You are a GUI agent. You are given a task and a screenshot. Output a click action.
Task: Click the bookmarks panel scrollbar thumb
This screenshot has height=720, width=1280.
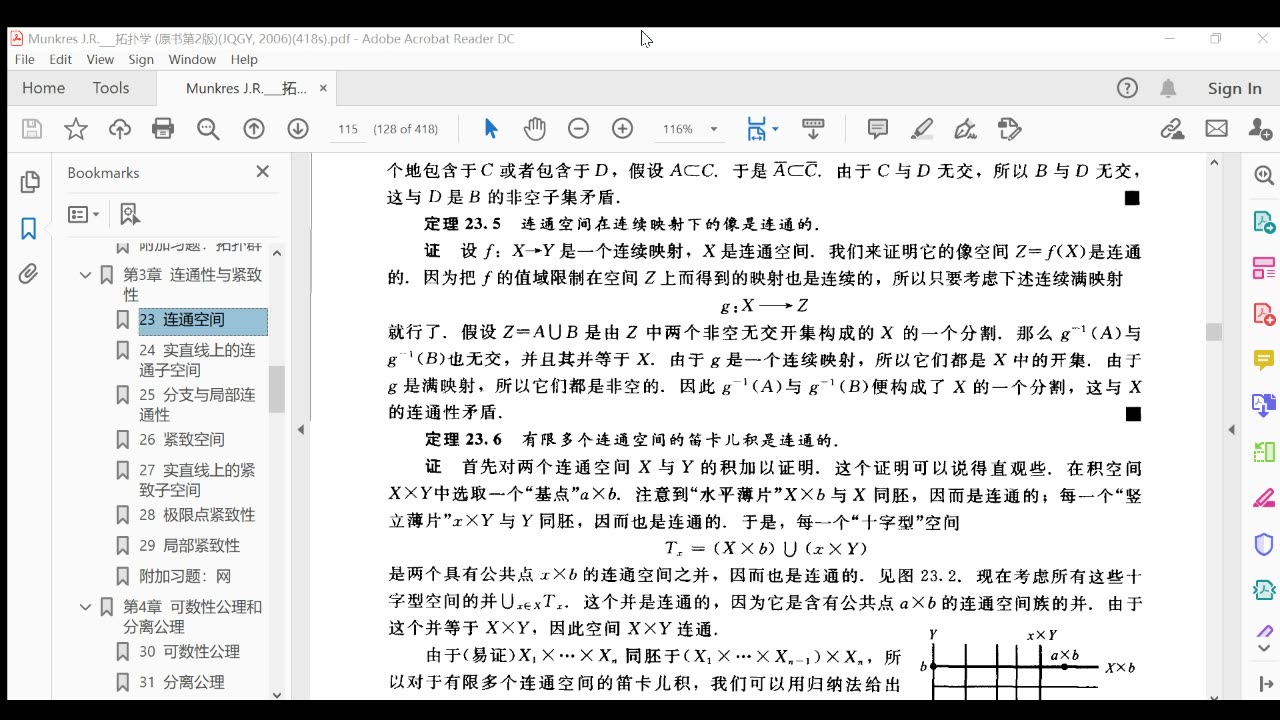coord(277,389)
